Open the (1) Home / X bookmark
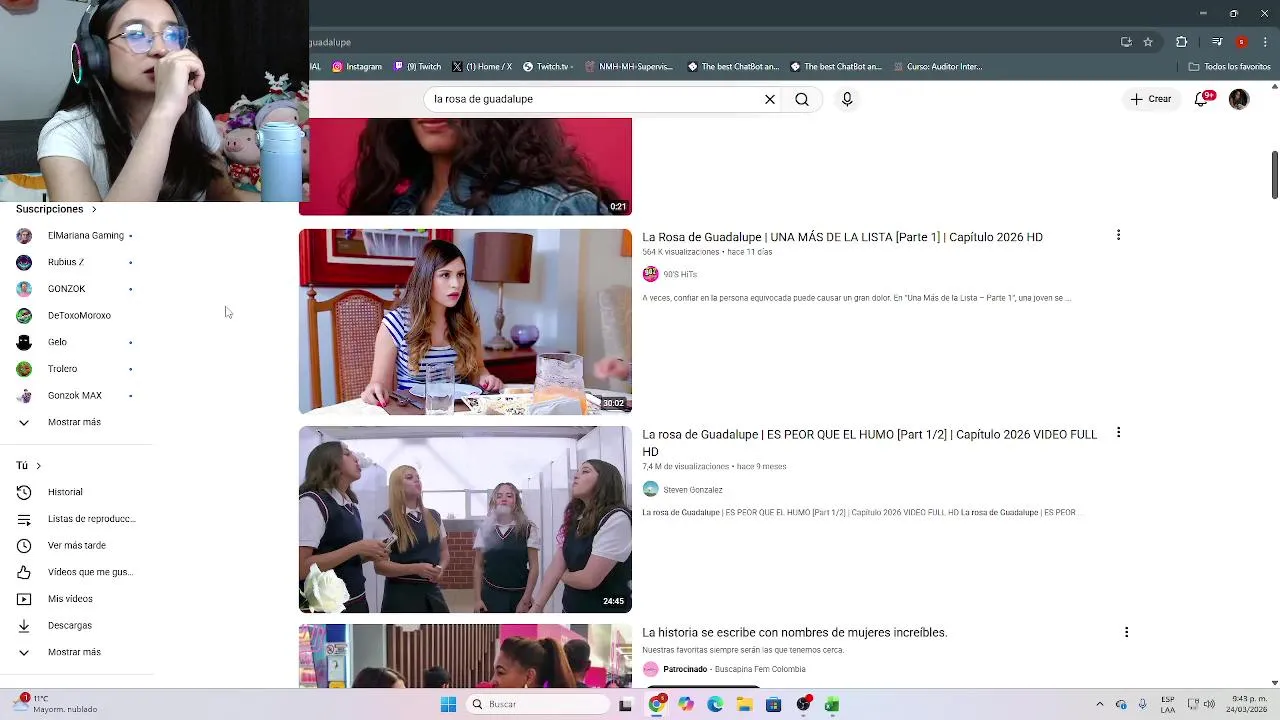The image size is (1280, 720). pos(482,67)
